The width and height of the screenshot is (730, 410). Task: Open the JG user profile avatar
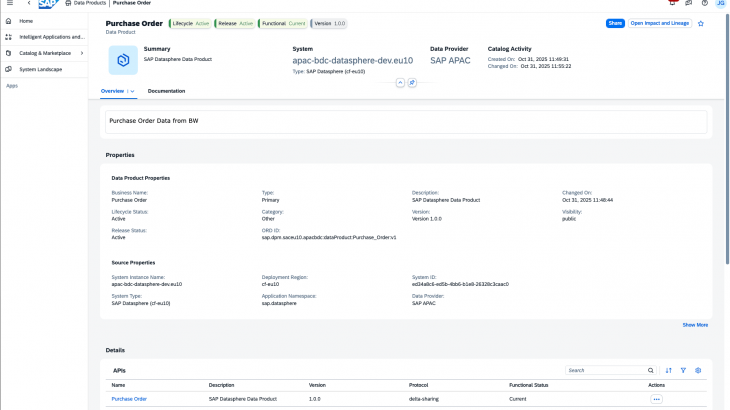(721, 3)
